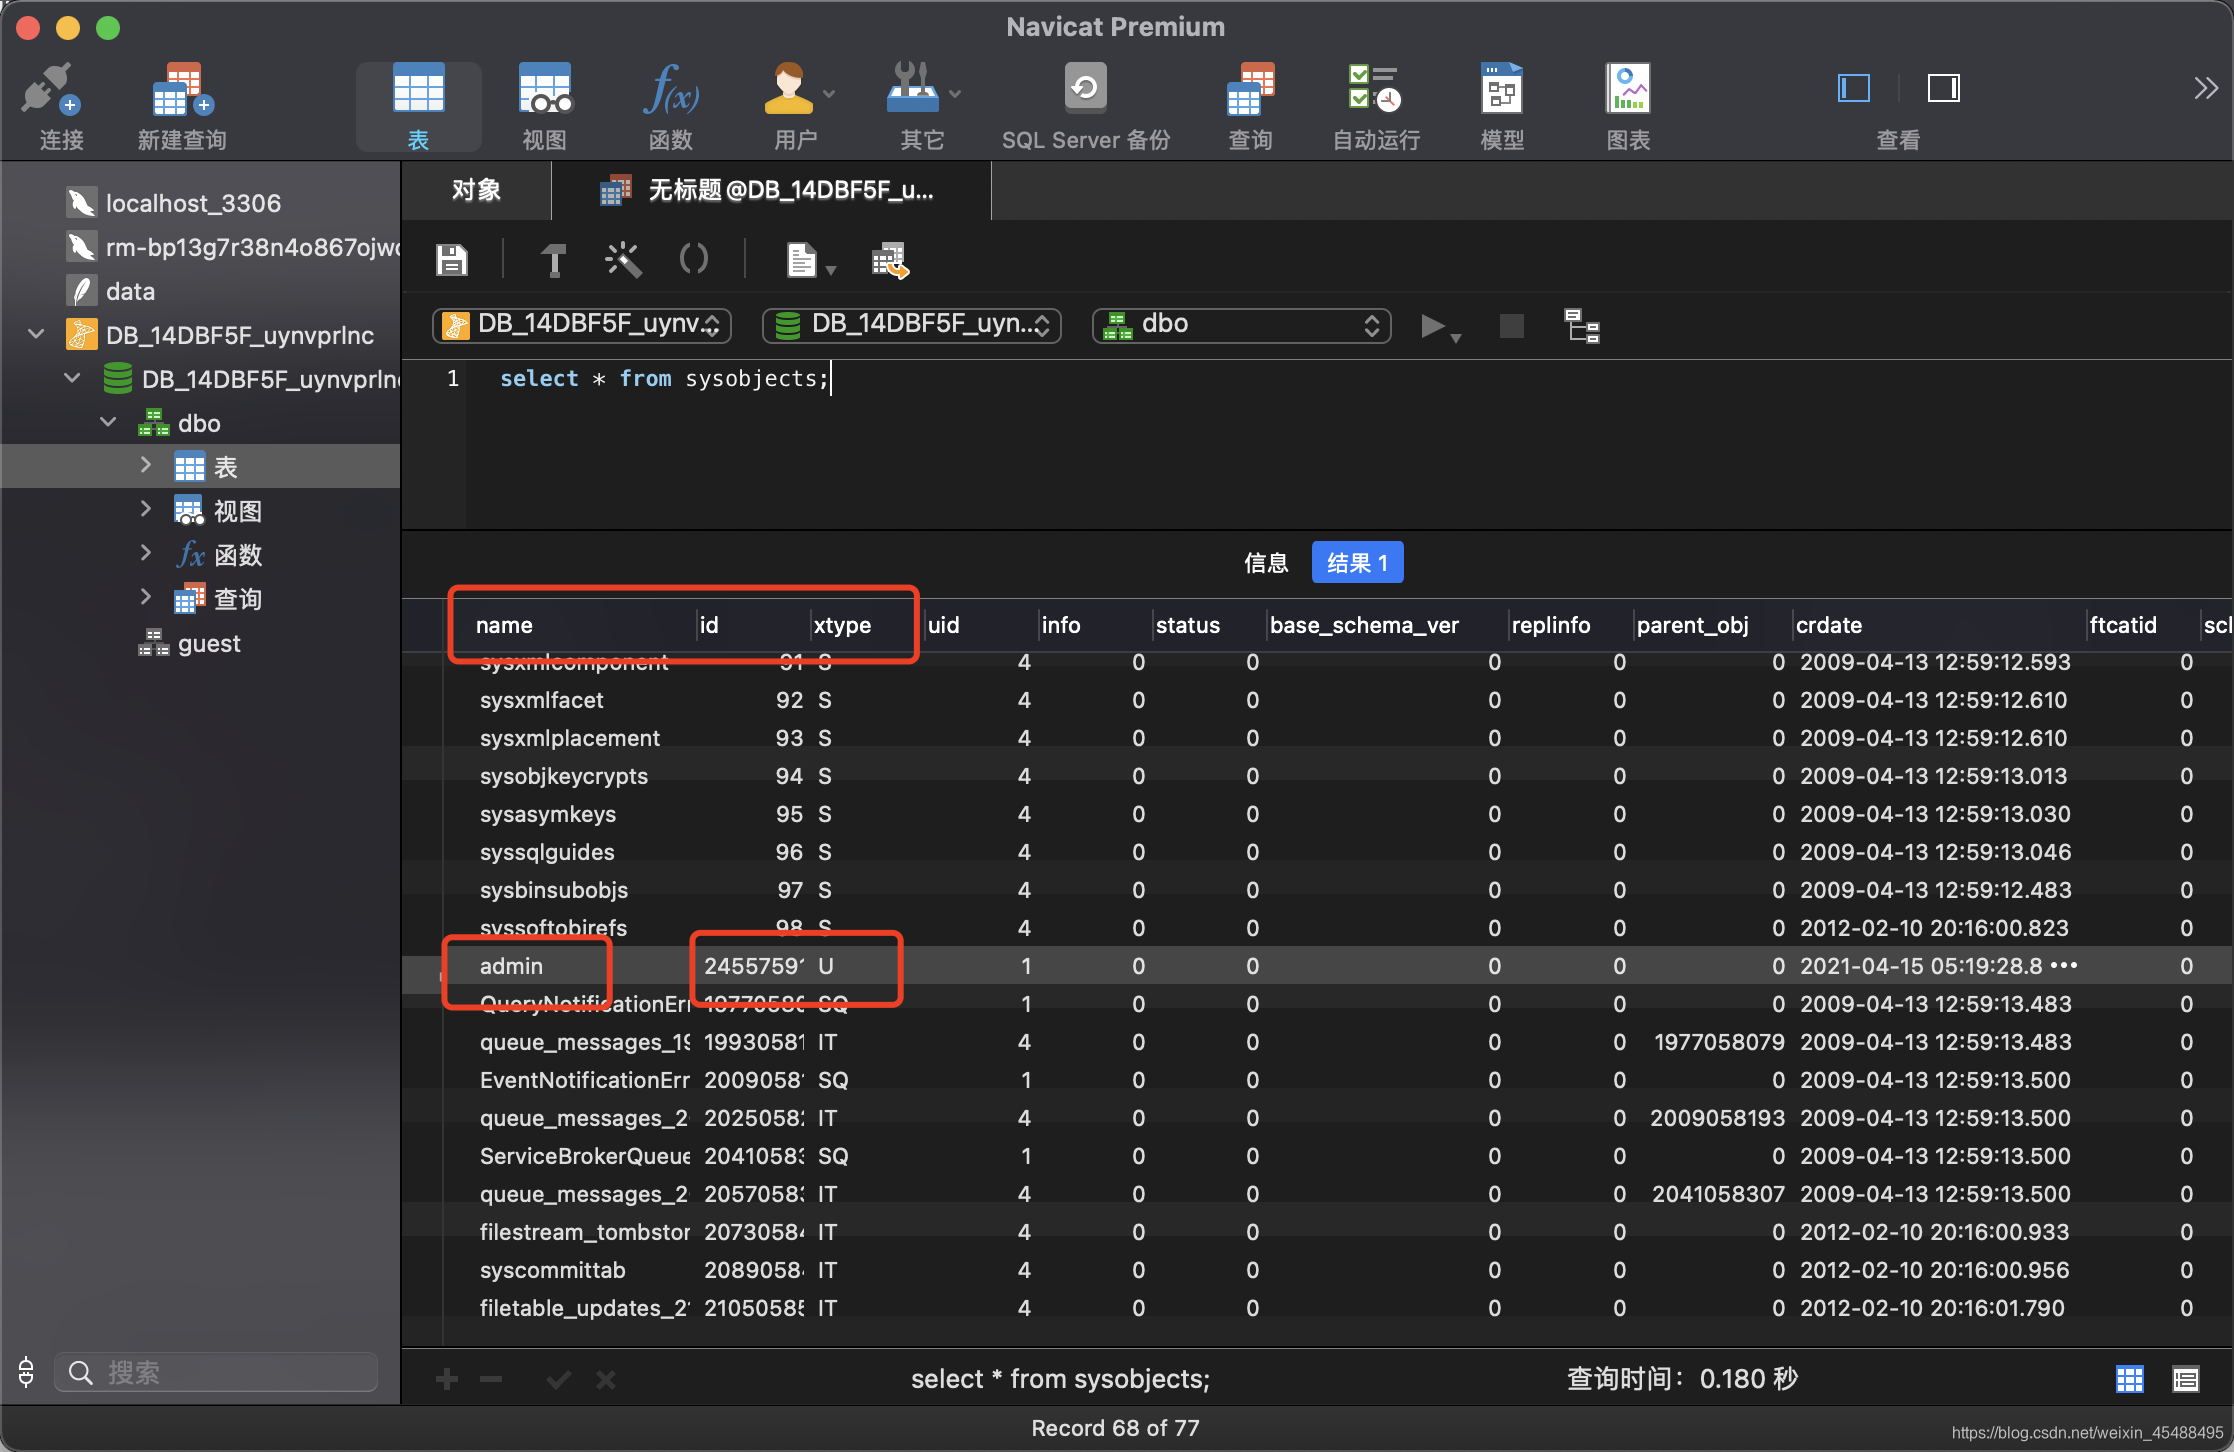Toggle the right information pane view
This screenshot has height=1452, width=2234.
(x=1943, y=88)
